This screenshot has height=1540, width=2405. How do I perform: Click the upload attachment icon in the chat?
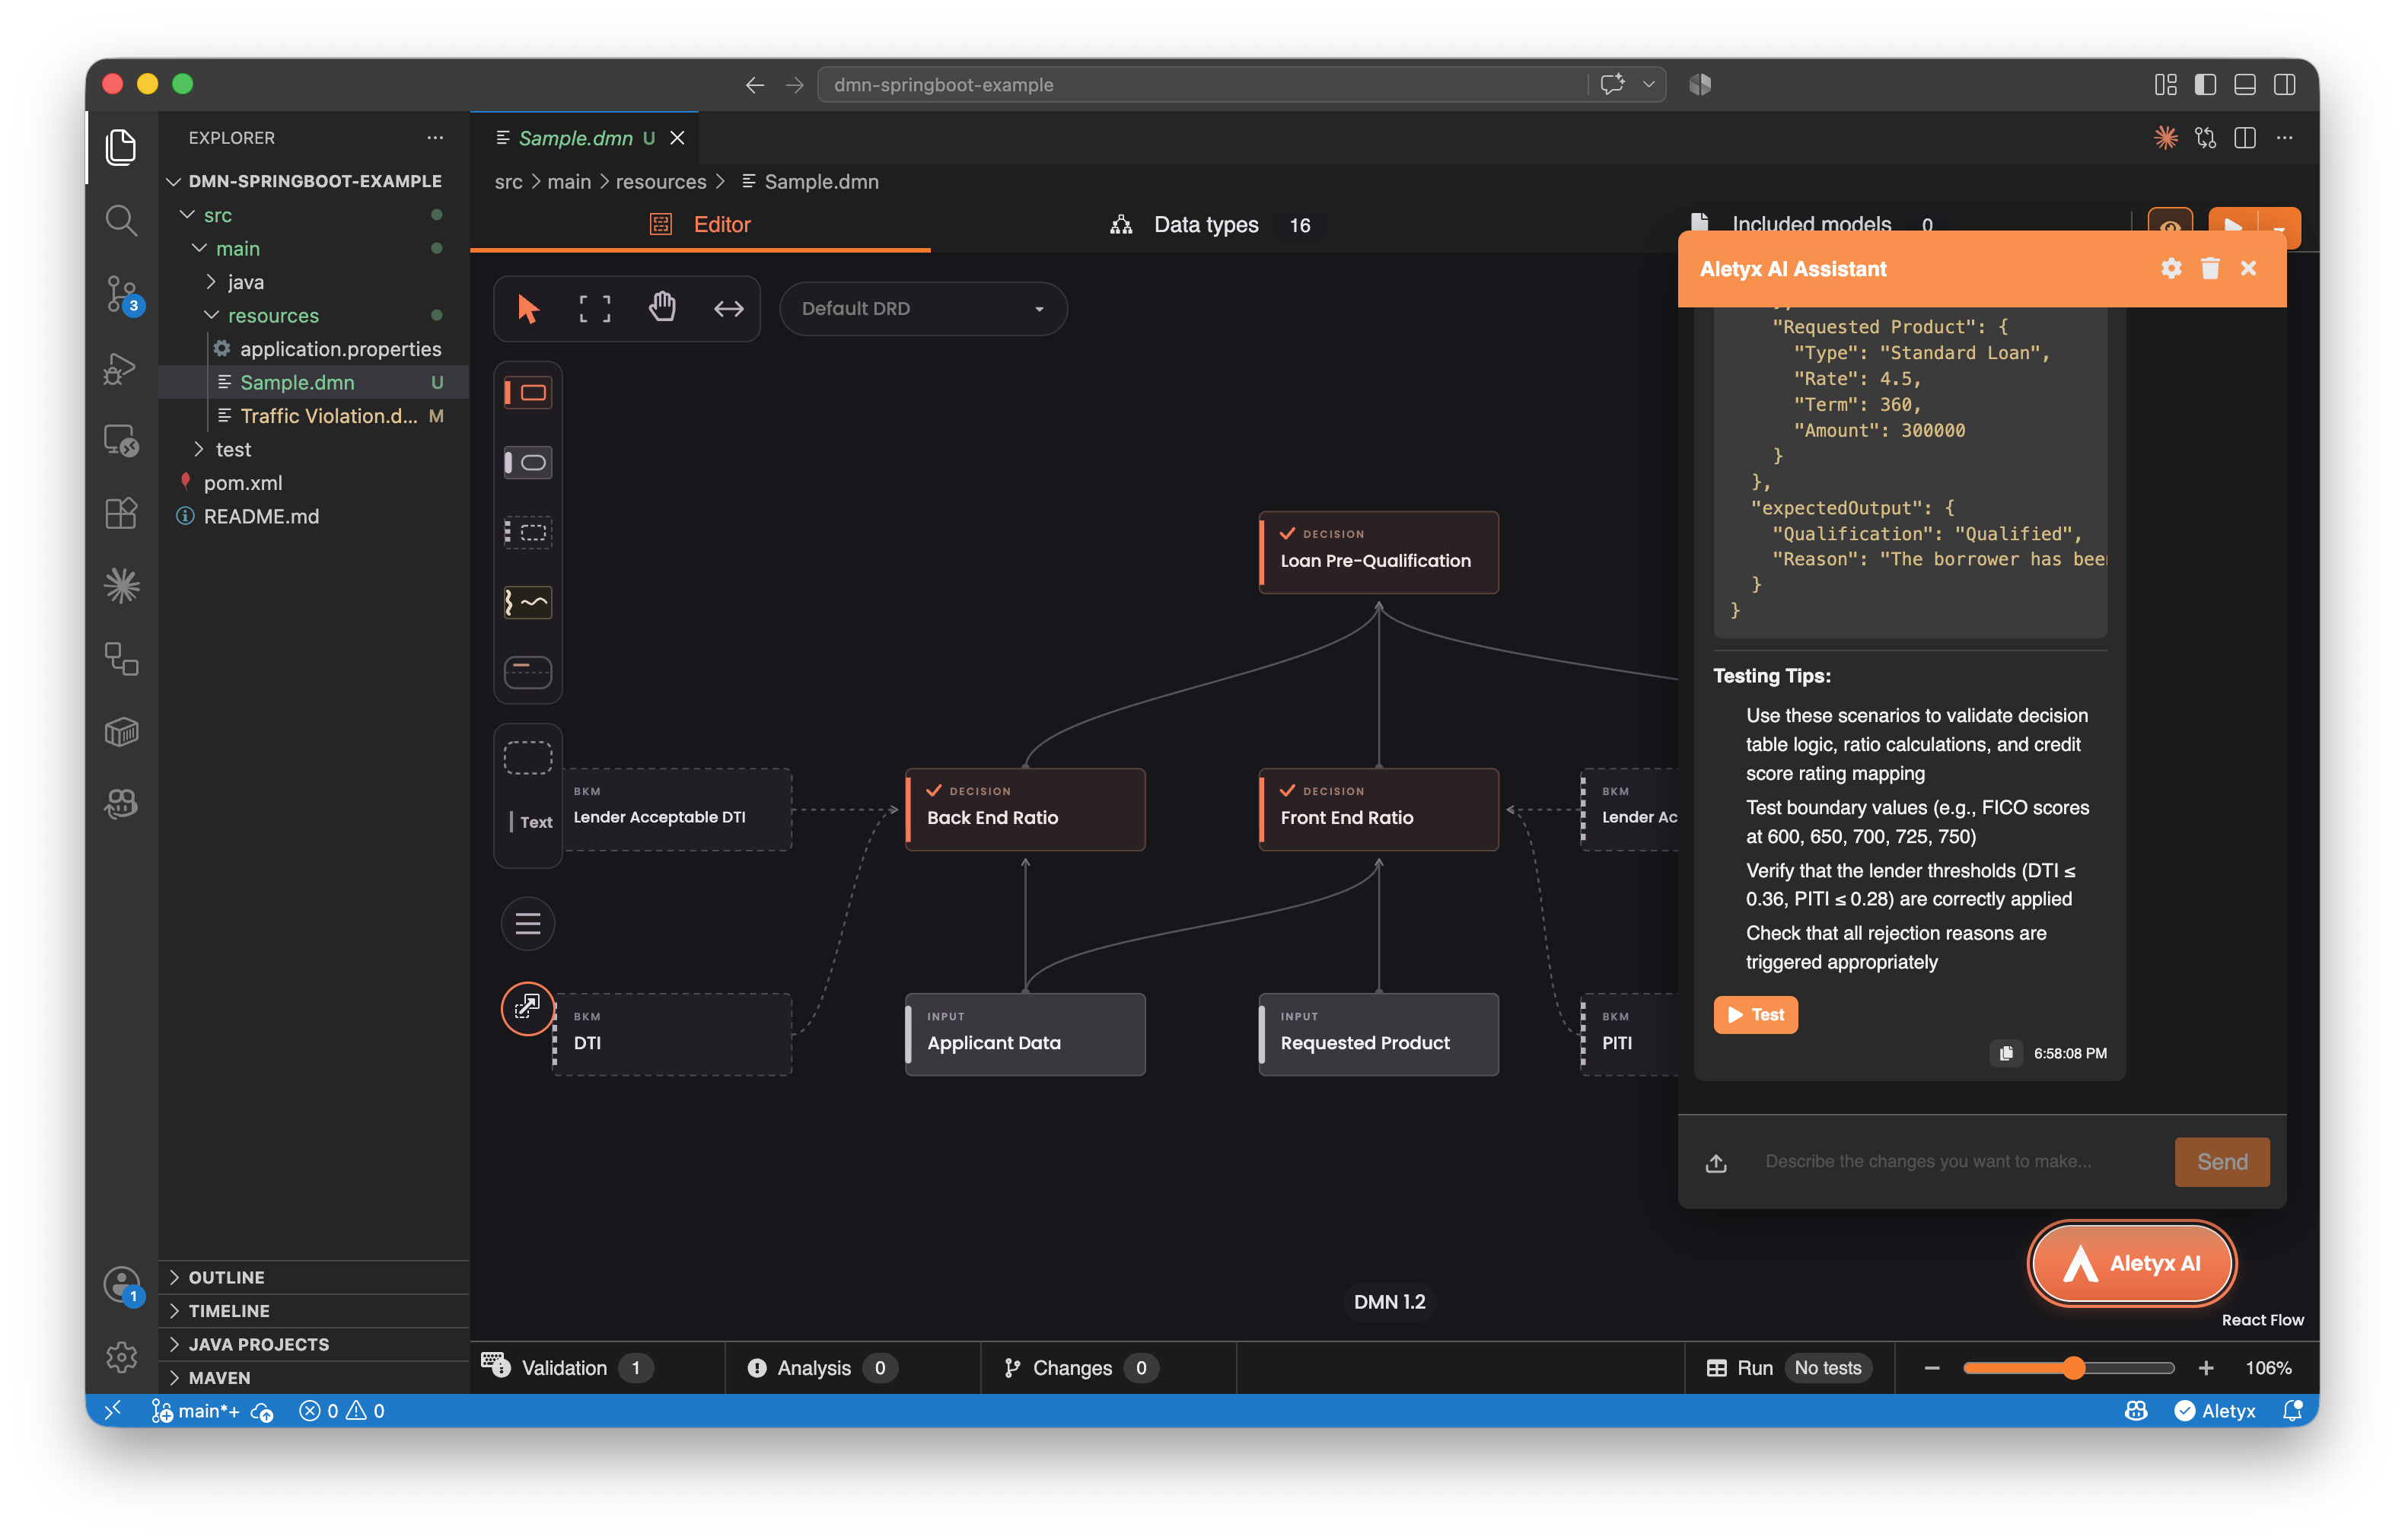point(1716,1162)
